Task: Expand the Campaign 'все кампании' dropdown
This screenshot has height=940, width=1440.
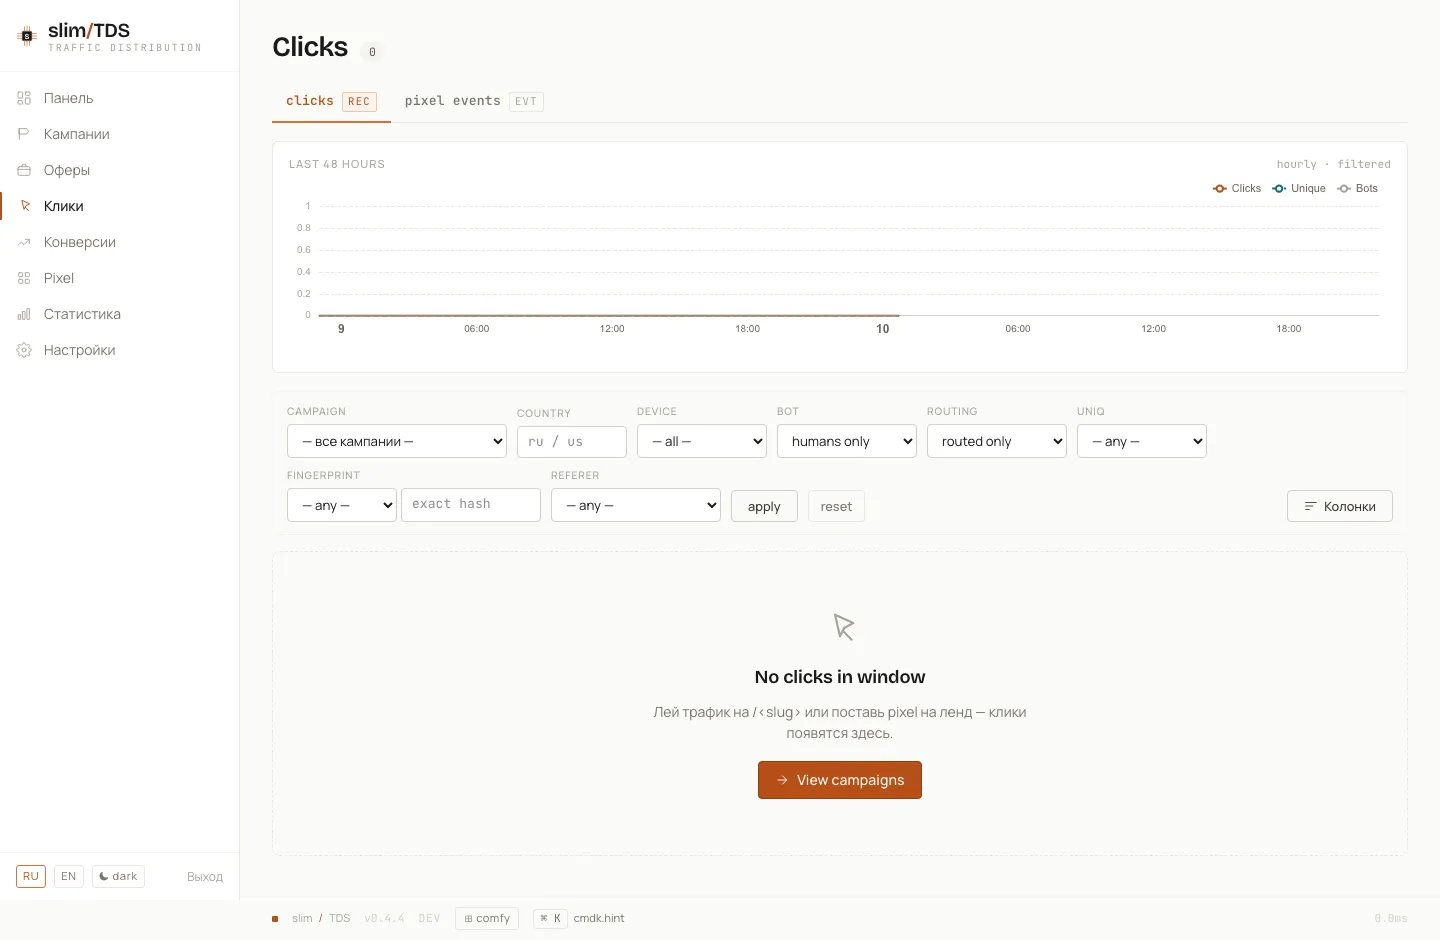Action: tap(397, 441)
